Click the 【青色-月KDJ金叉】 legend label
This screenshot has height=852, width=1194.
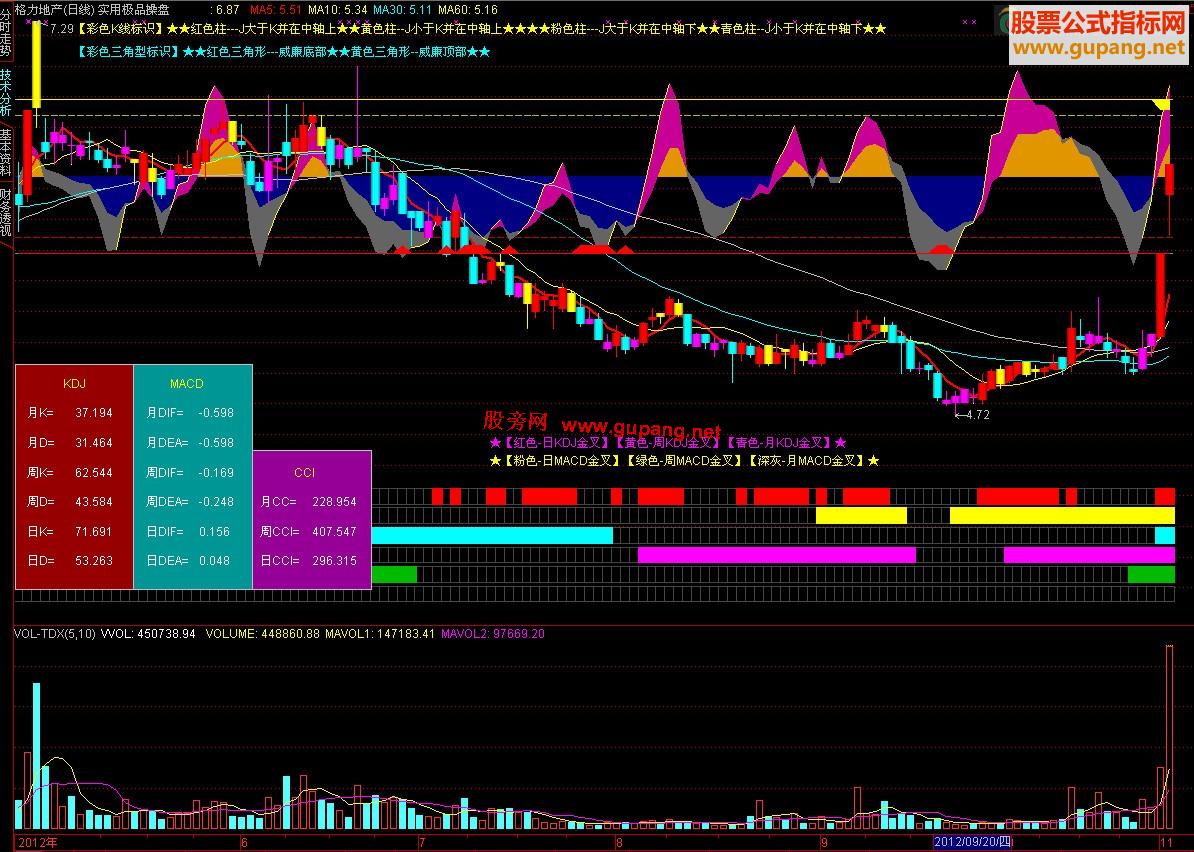[x=777, y=442]
